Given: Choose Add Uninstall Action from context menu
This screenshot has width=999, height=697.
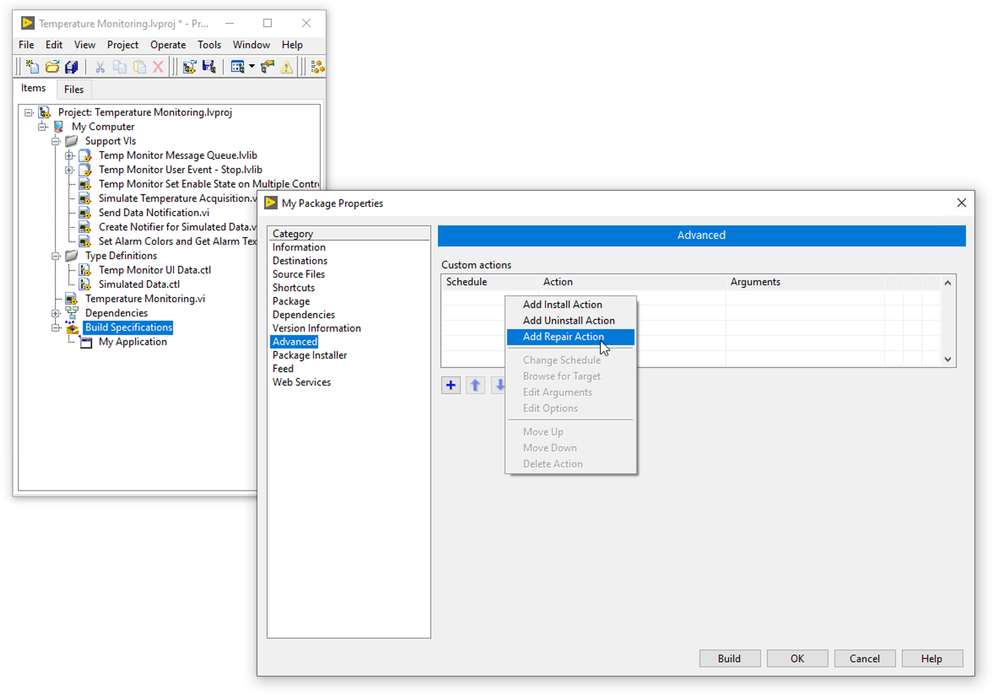Looking at the screenshot, I should 570,320.
